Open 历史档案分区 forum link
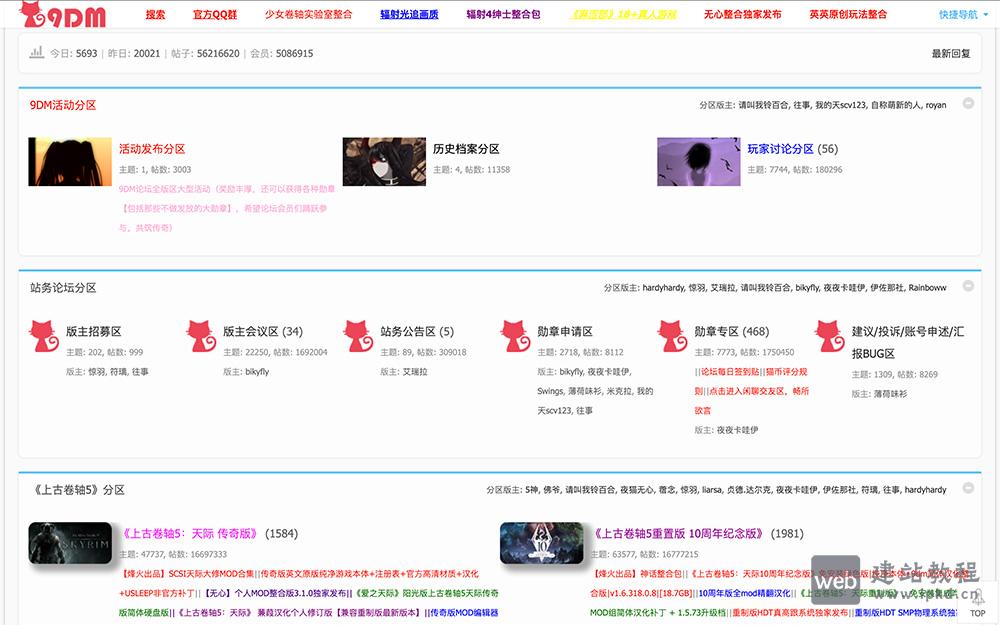 [466, 149]
